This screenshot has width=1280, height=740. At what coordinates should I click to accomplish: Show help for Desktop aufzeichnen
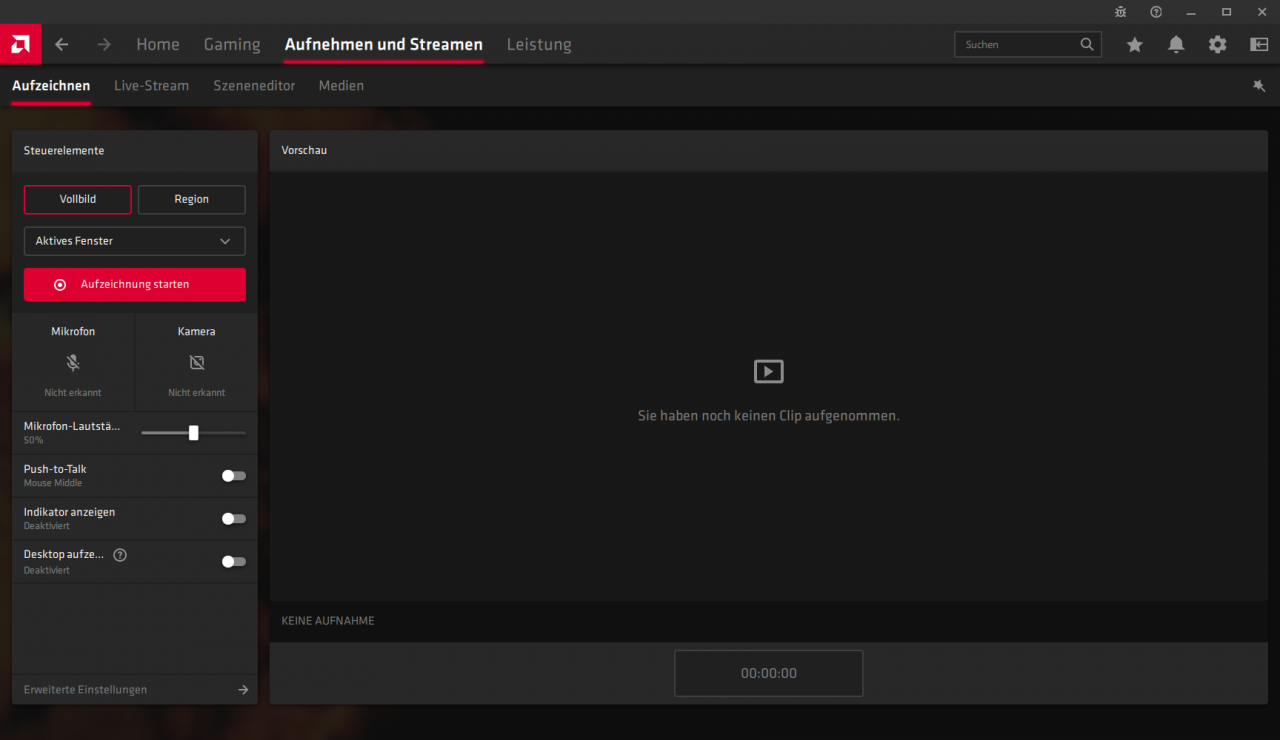point(120,555)
